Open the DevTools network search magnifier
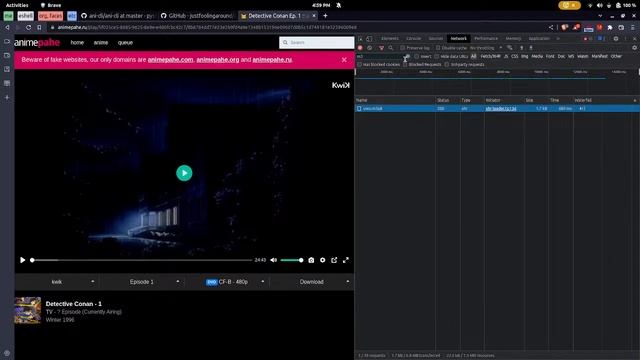Viewport: 640px width, 360px height. click(x=391, y=48)
